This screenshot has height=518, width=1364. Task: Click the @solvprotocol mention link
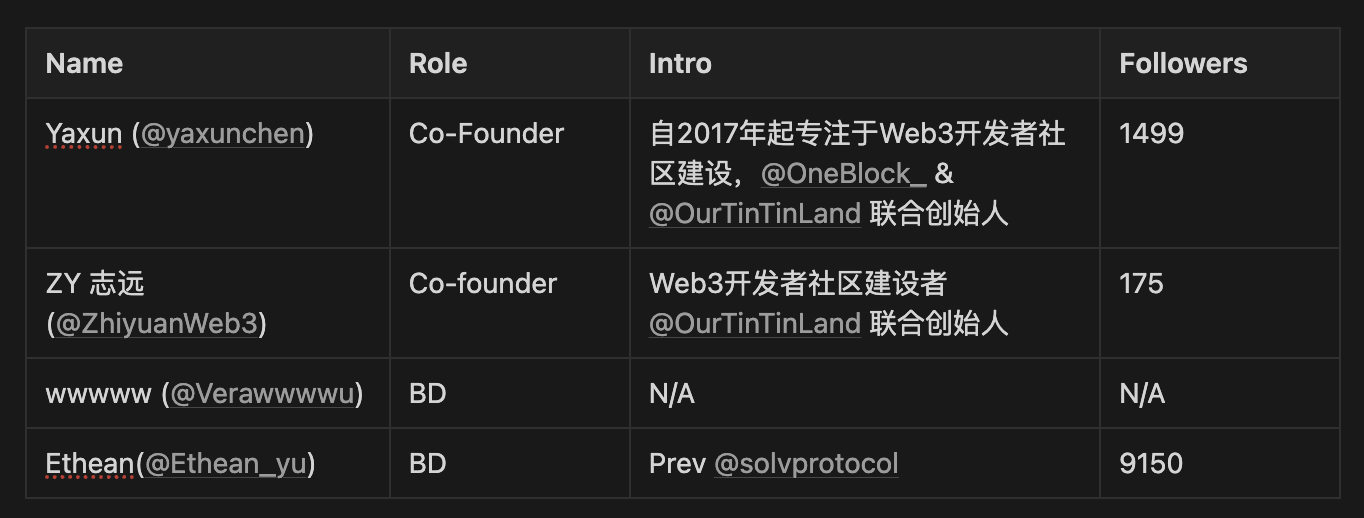805,464
